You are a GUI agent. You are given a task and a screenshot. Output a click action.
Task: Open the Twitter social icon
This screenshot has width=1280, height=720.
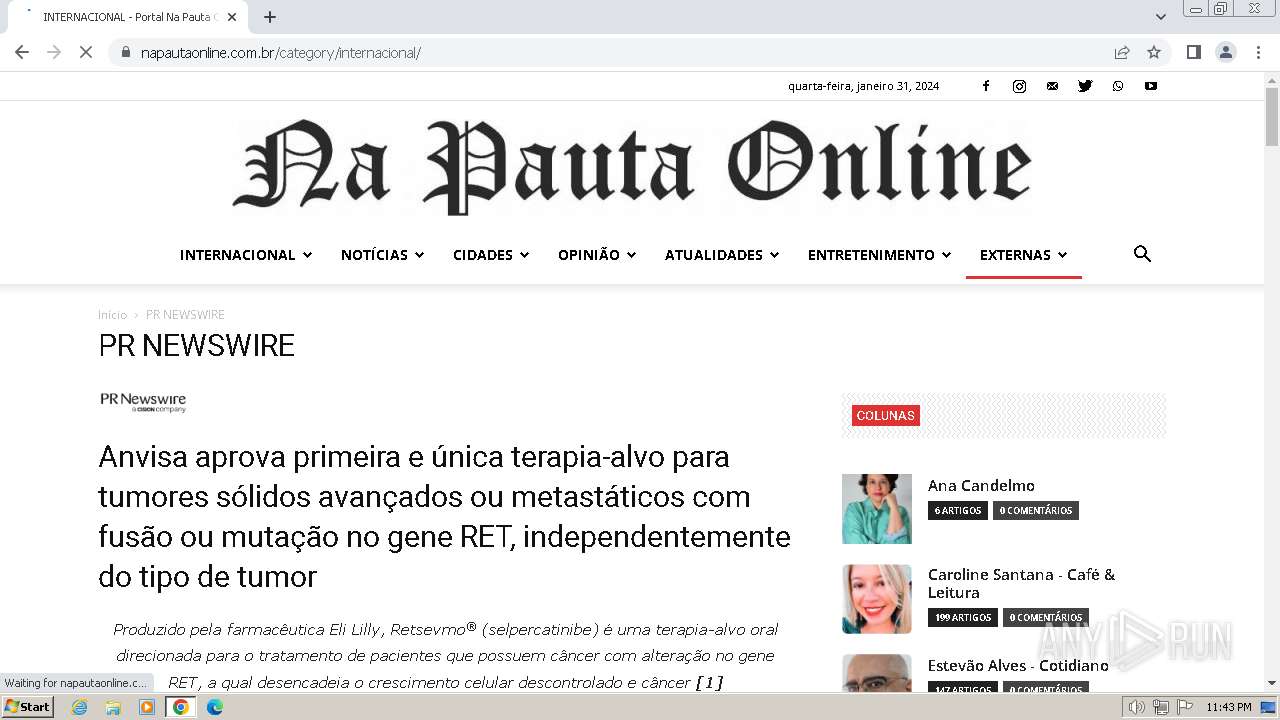1085,86
